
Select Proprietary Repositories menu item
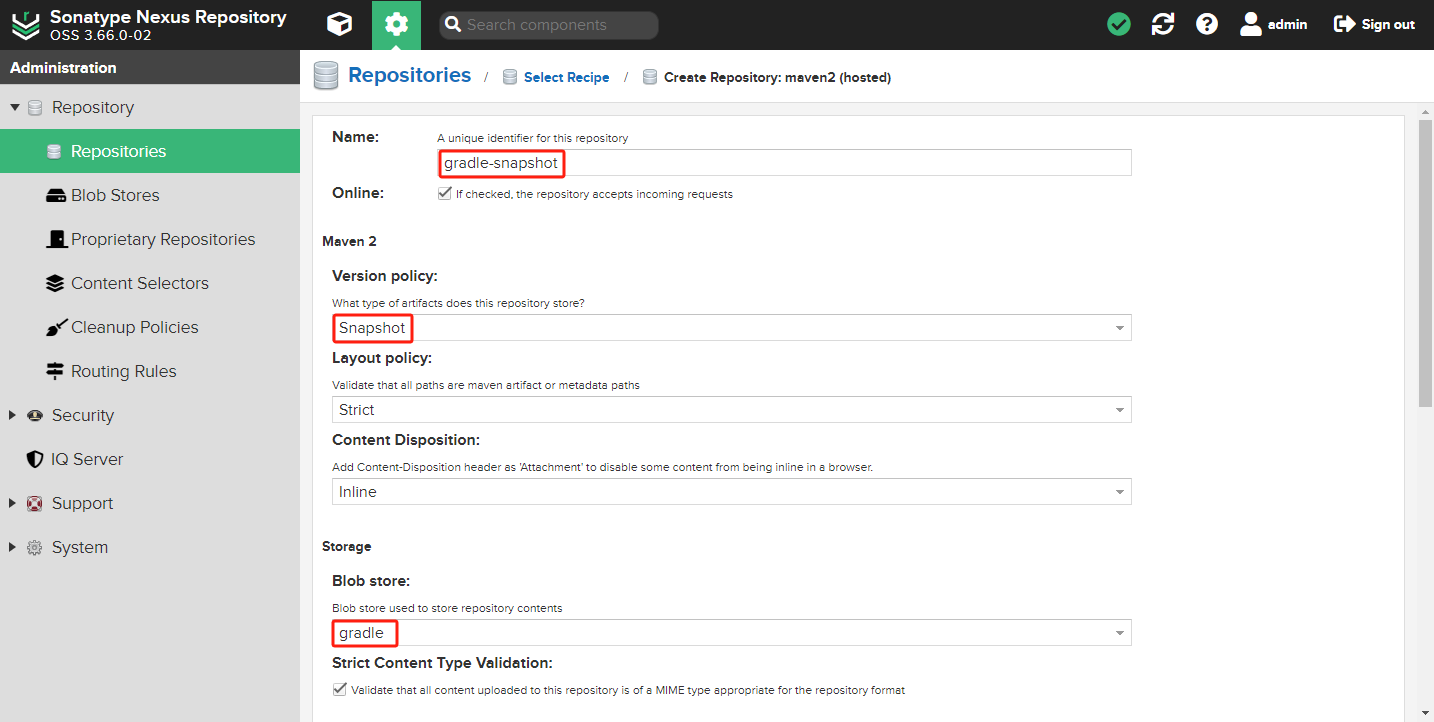coord(162,240)
